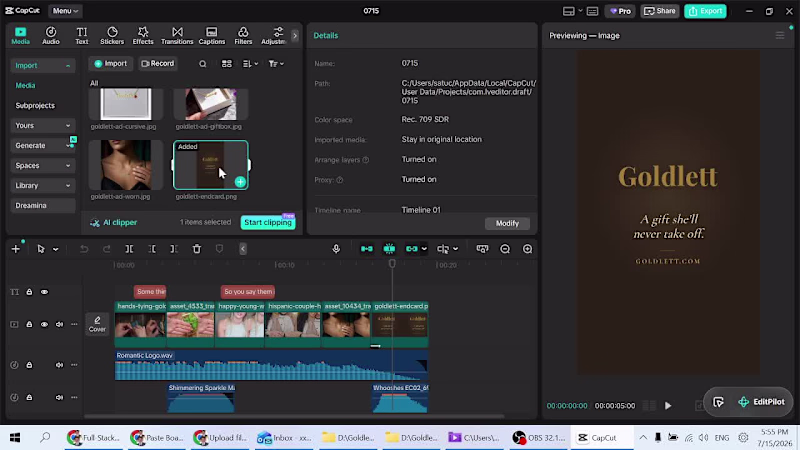The image size is (800, 450).
Task: Hide the text track with eye icon
Action: click(44, 292)
